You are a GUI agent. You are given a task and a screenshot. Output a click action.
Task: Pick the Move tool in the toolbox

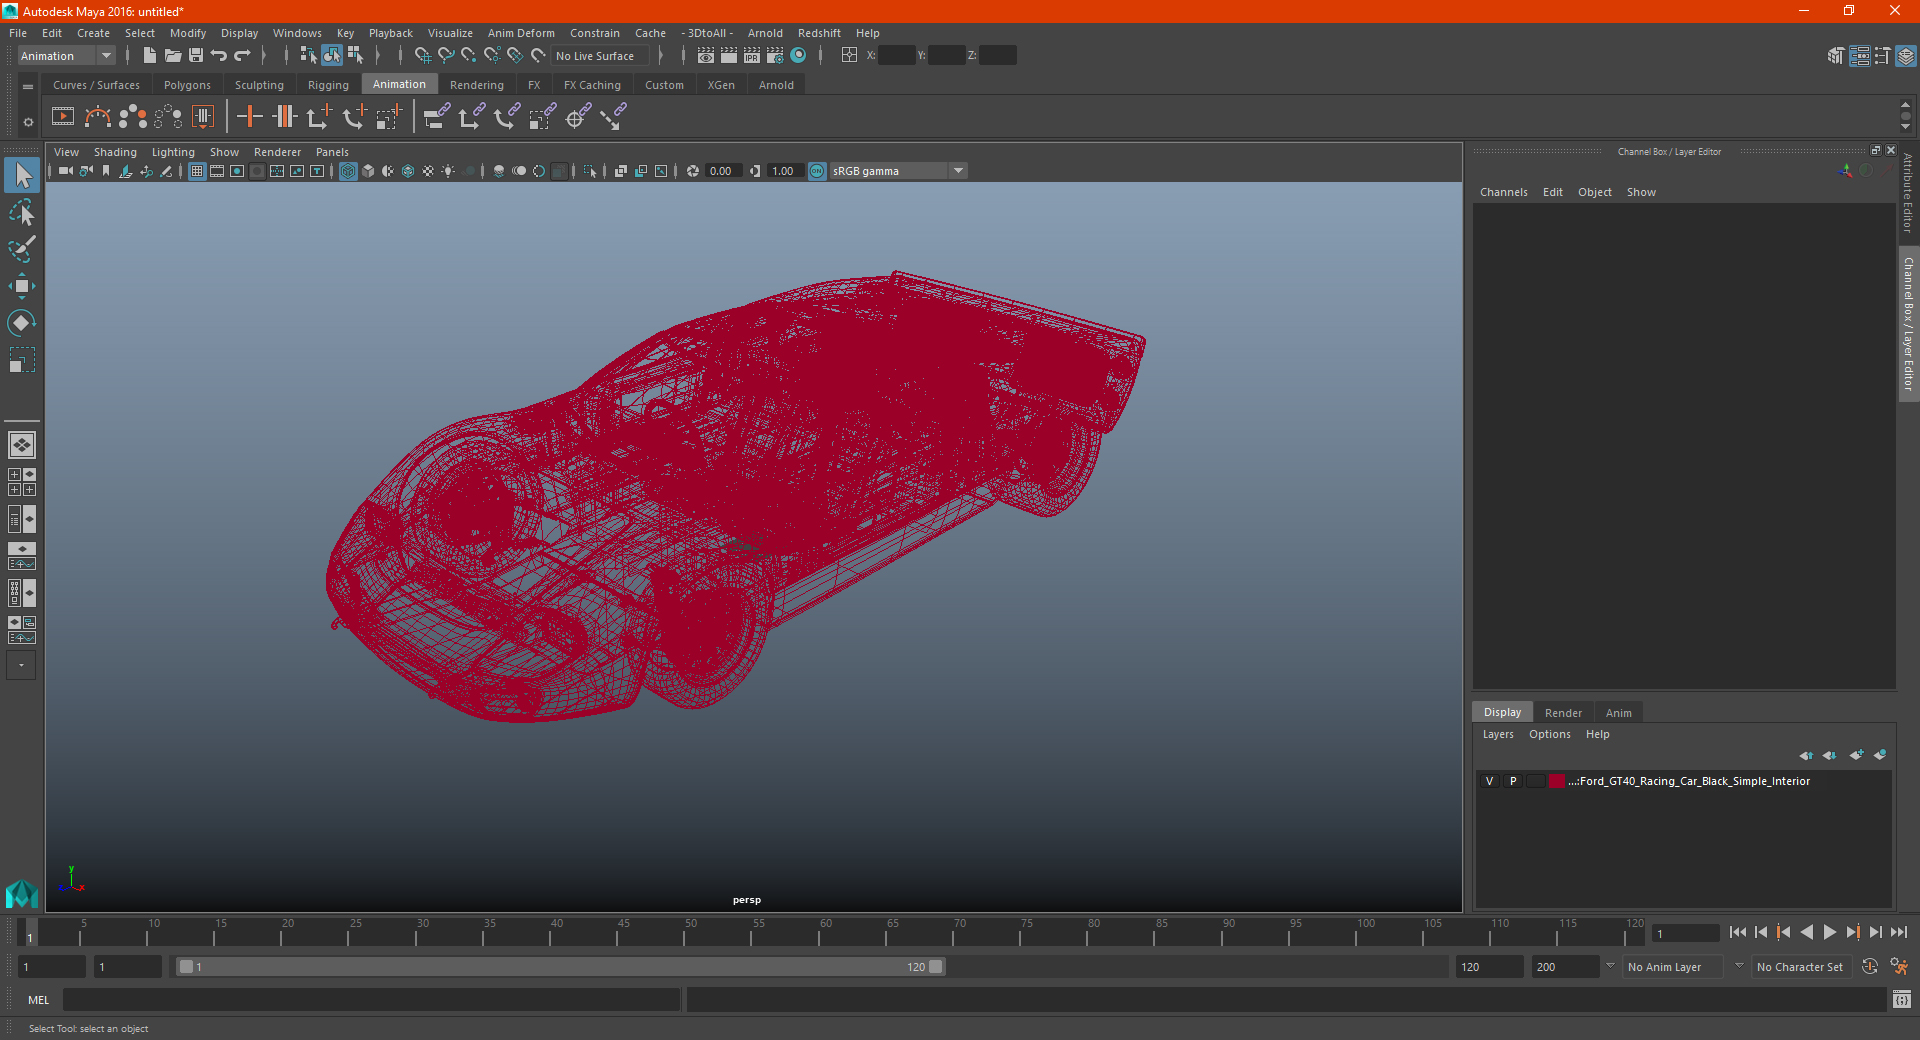tap(22, 286)
